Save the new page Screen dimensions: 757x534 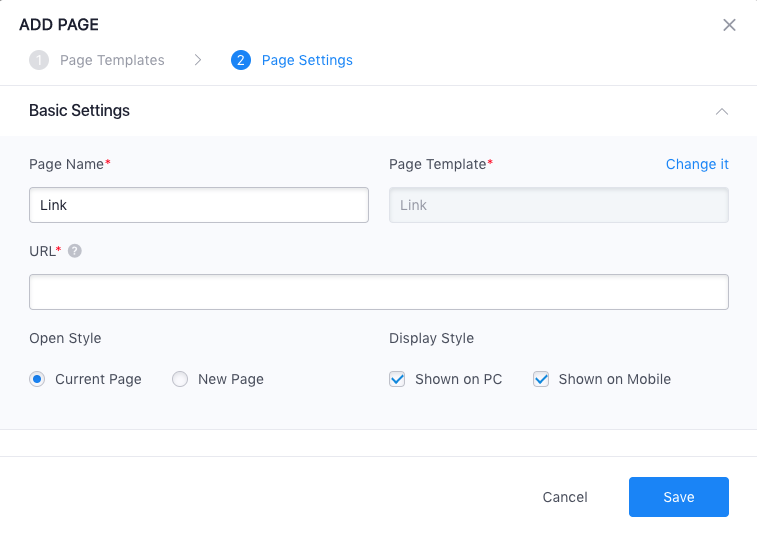click(x=679, y=497)
